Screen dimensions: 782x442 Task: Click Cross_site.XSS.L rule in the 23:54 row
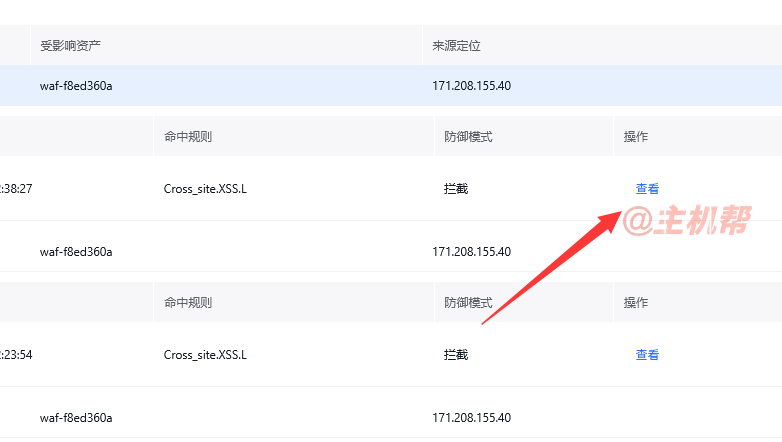pos(205,355)
